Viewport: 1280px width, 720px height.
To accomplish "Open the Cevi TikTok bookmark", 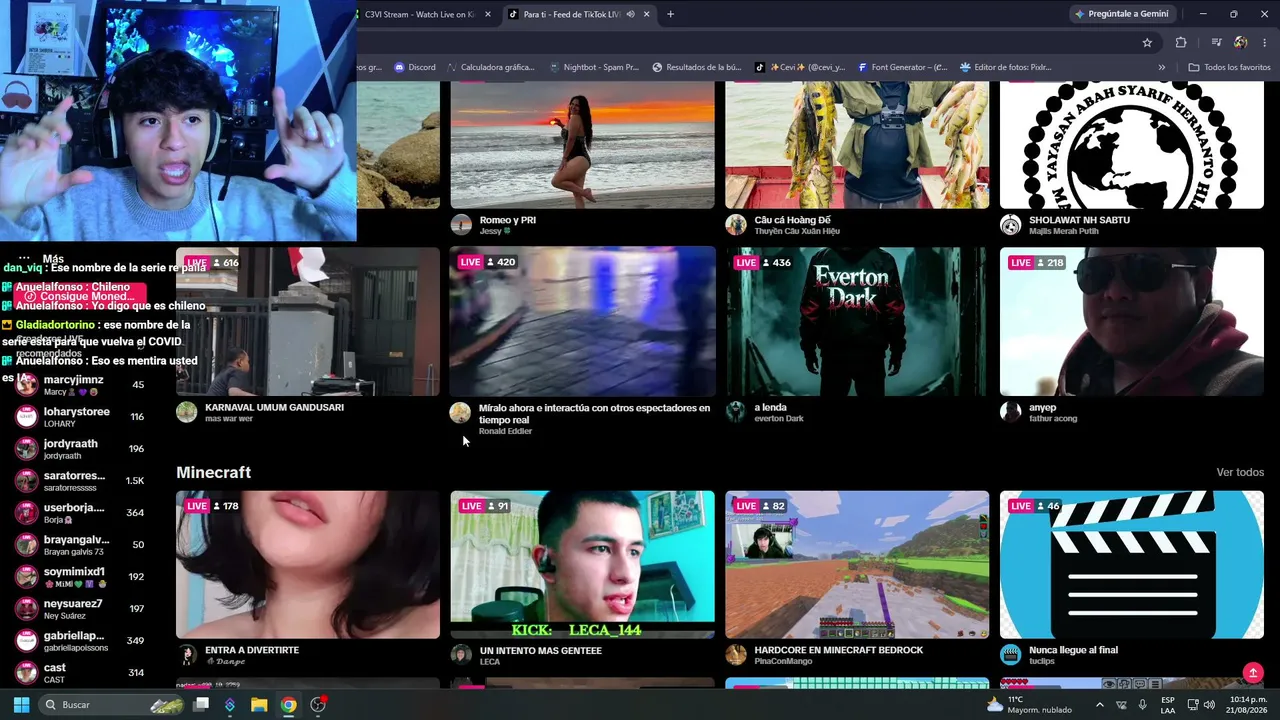I will pyautogui.click(x=800, y=67).
